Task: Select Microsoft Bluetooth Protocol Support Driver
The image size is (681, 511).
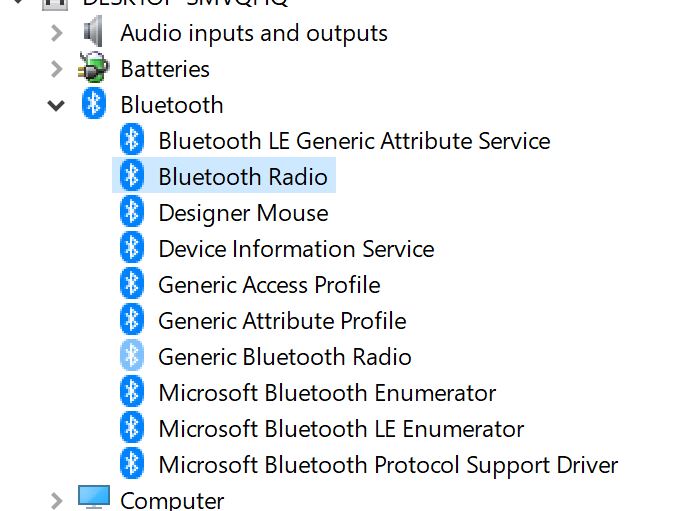Action: tap(388, 465)
